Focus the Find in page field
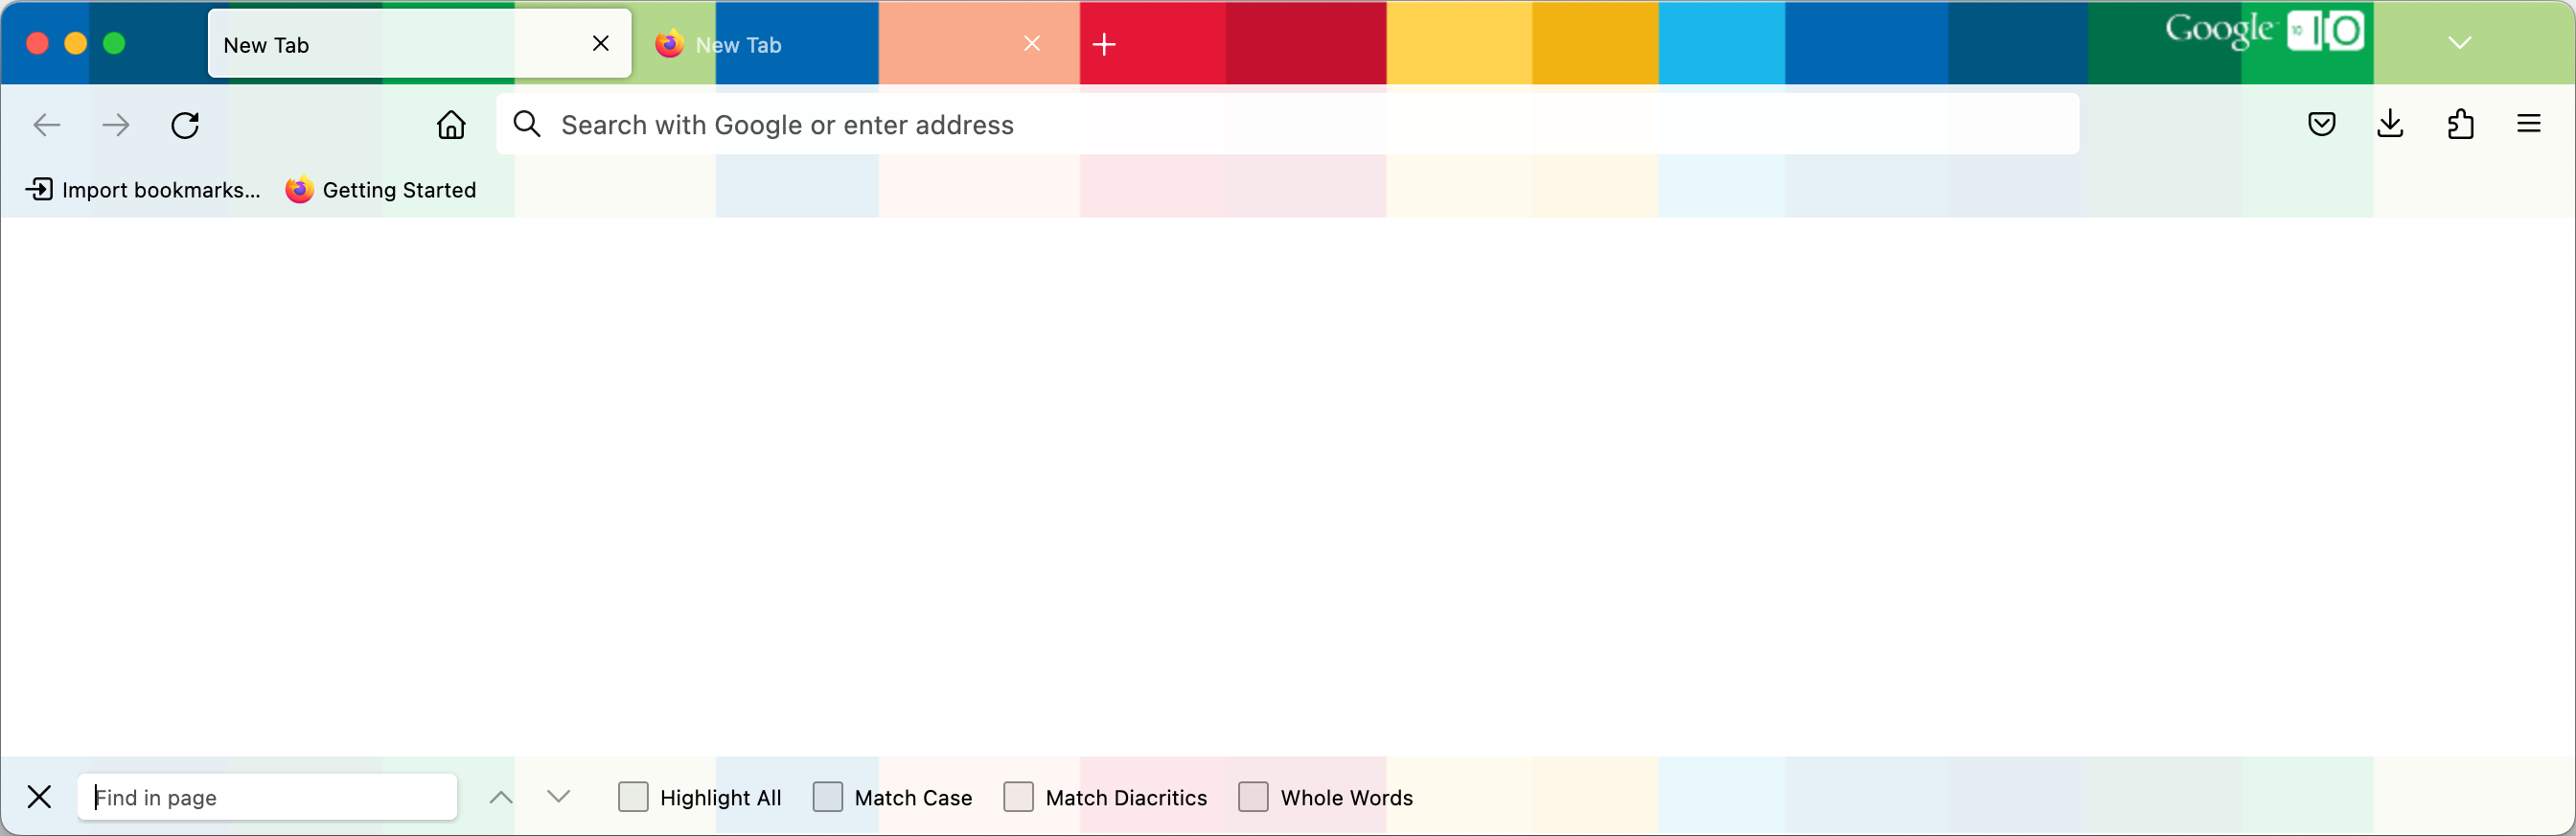Viewport: 2576px width, 836px height. 267,797
